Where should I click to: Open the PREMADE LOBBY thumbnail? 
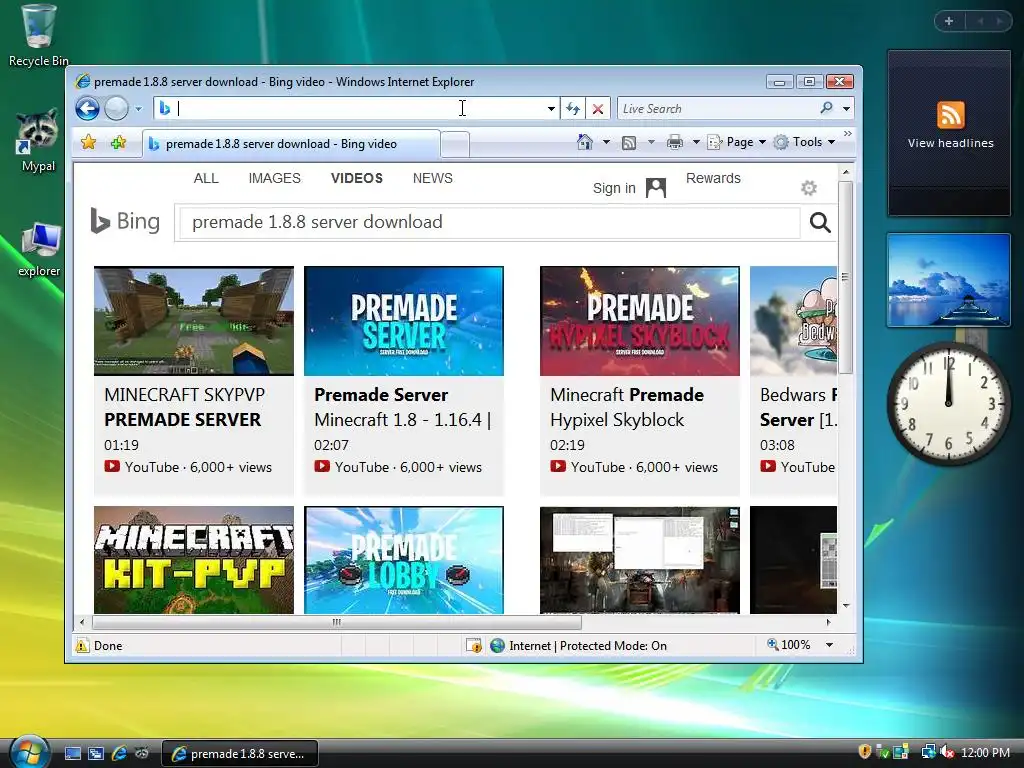[x=404, y=560]
